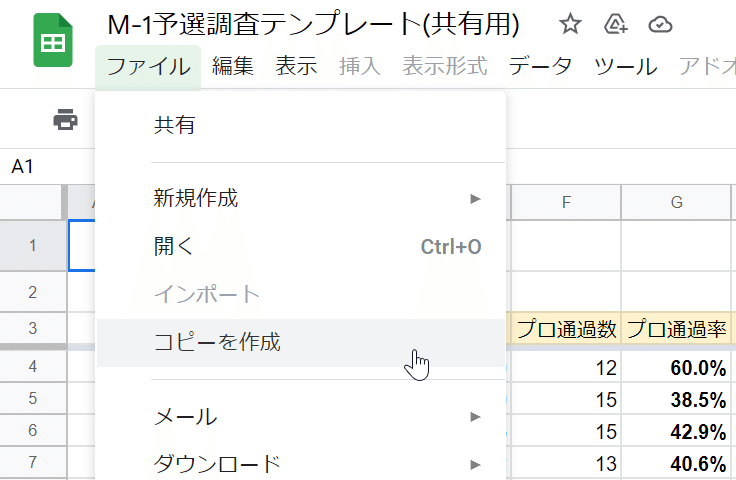This screenshot has height=480, width=736.
Task: Open the 編集 menu
Action: tap(233, 66)
